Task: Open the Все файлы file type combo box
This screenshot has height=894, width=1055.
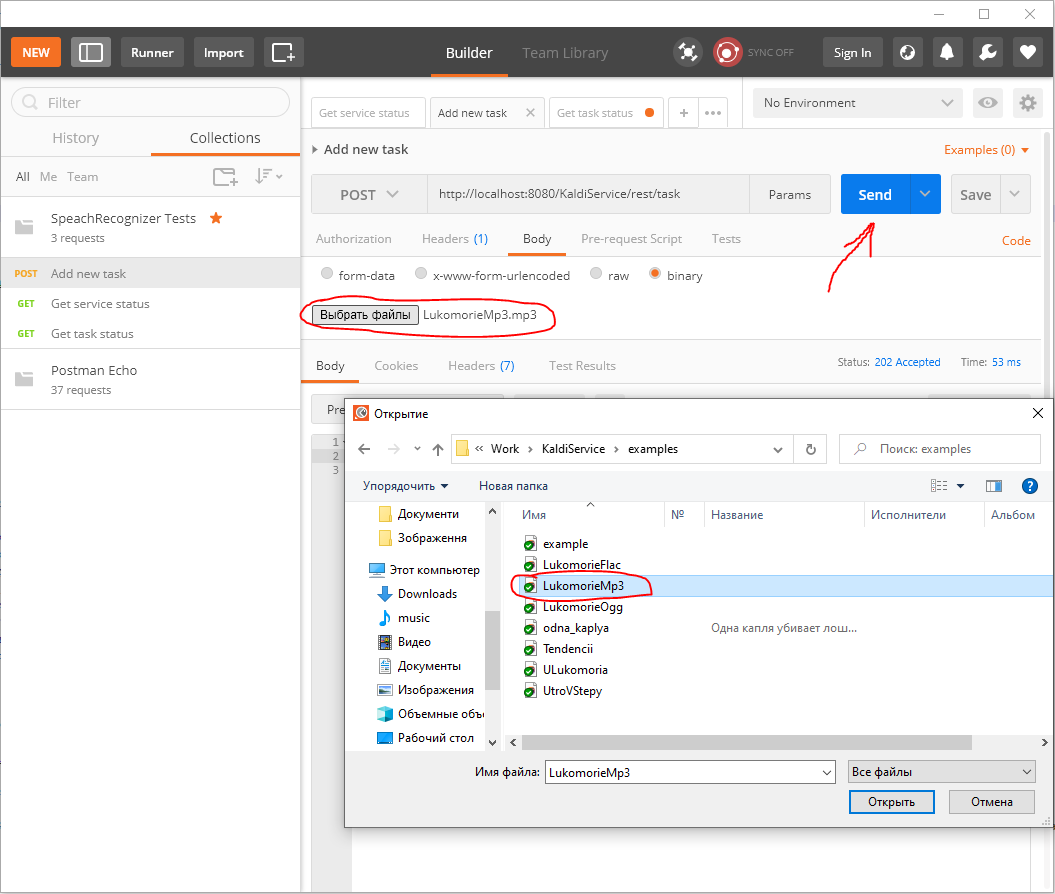Action: pyautogui.click(x=941, y=772)
